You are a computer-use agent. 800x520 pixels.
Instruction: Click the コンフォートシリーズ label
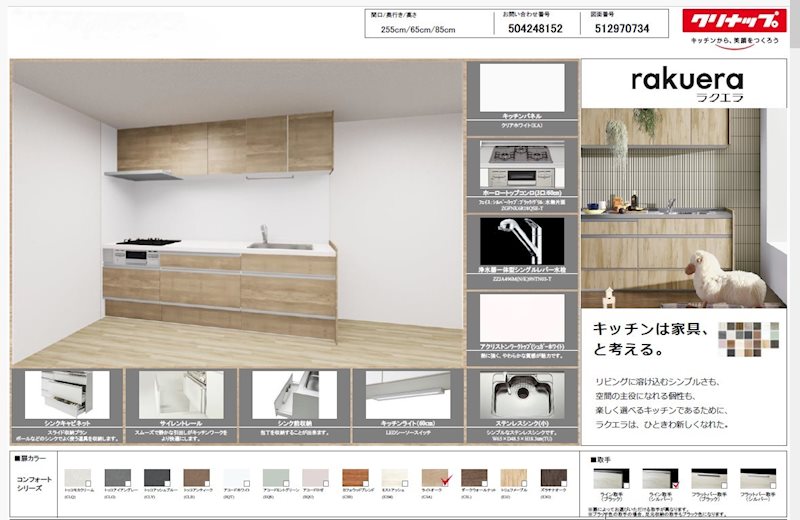[34, 484]
